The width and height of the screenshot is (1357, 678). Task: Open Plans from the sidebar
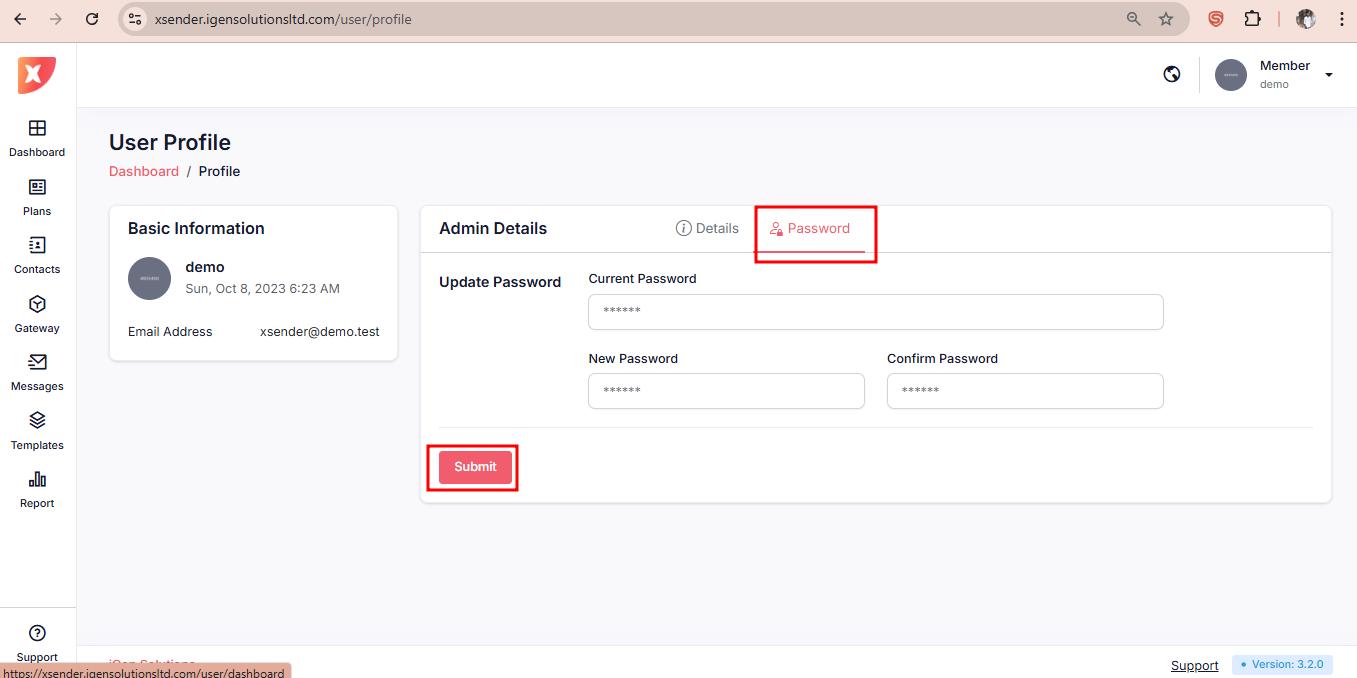[x=37, y=188]
